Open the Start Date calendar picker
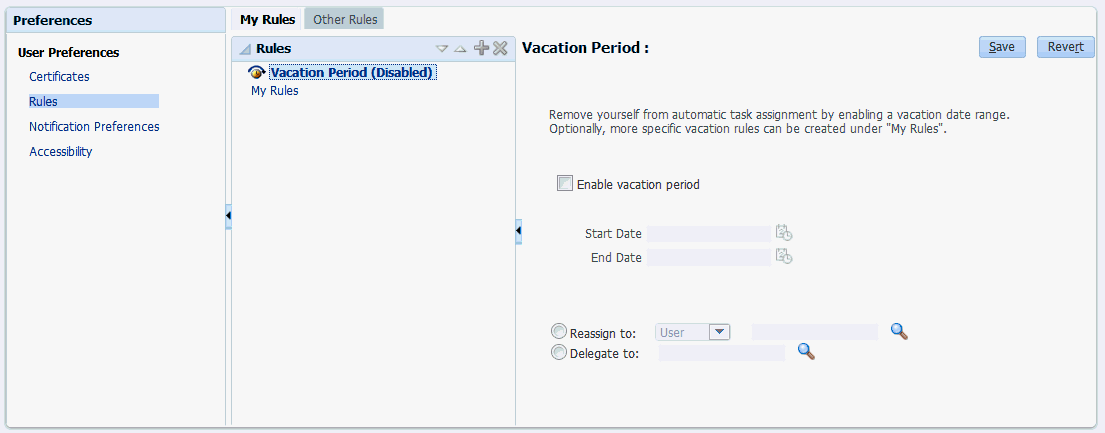 click(x=784, y=233)
